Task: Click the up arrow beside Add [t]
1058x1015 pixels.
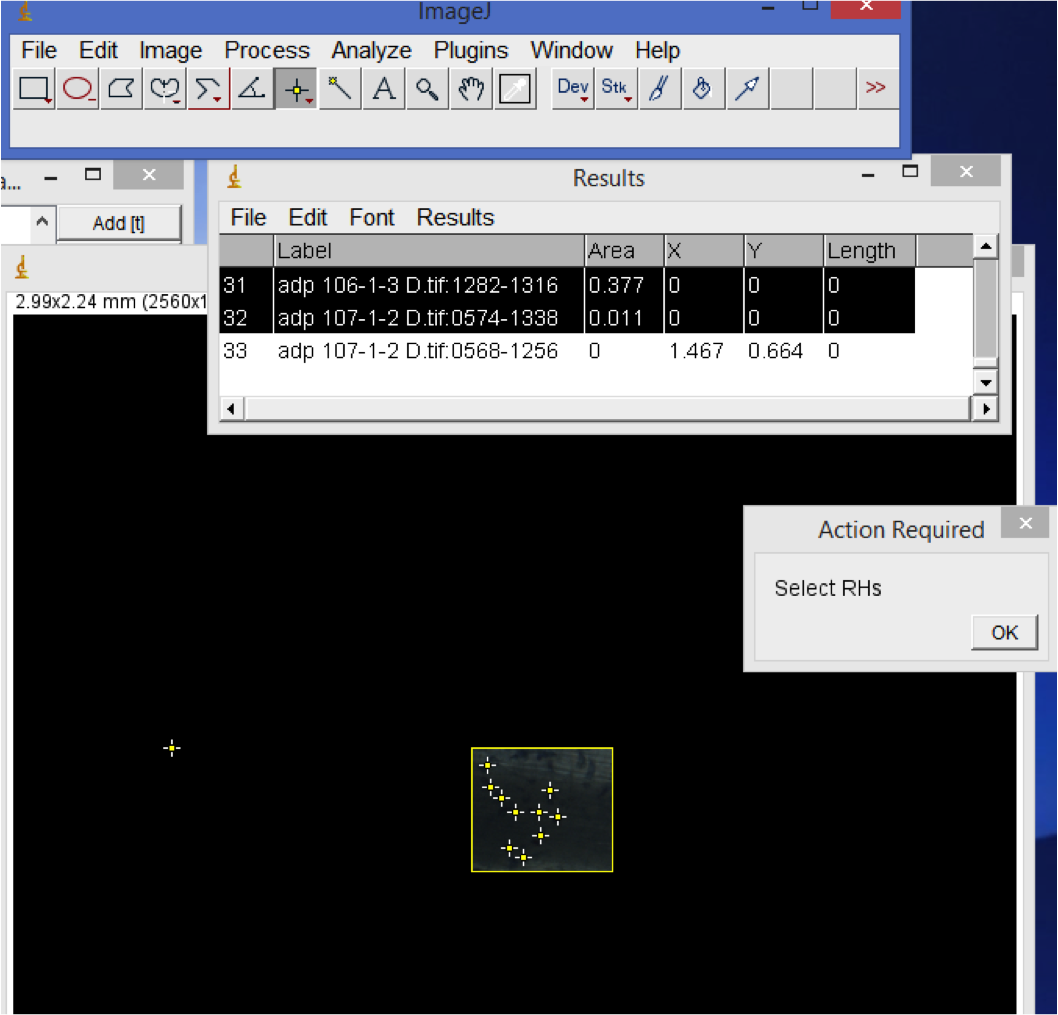Action: coord(42,221)
